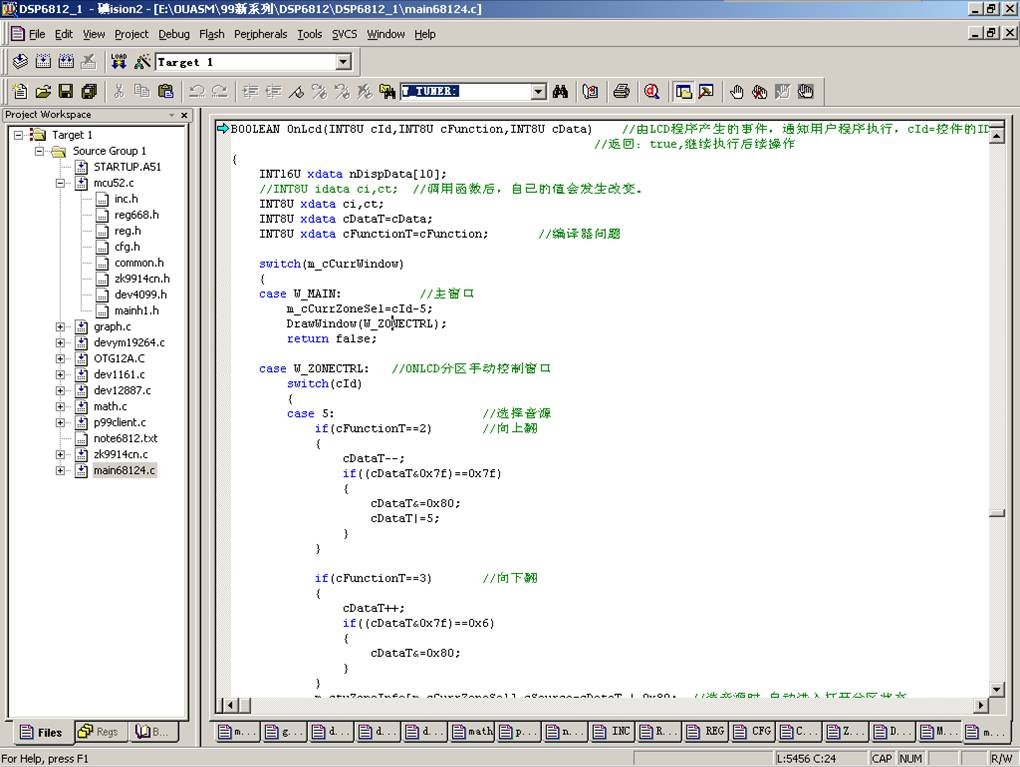The width and height of the screenshot is (1020, 767).
Task: Collapse the Source Group 1 folder
Action: coord(39,151)
